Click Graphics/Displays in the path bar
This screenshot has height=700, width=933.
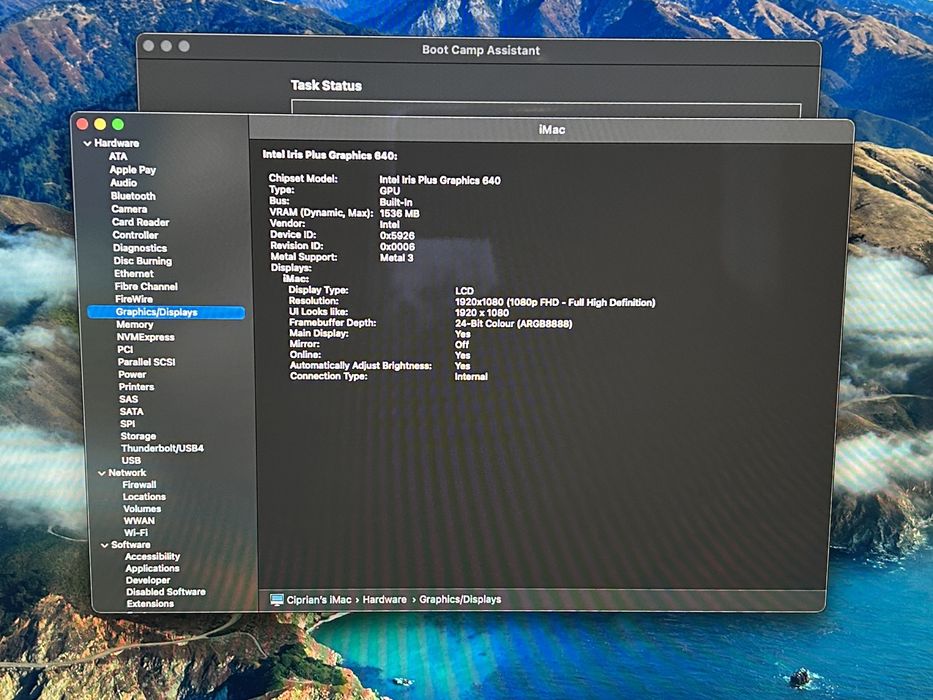pos(460,599)
